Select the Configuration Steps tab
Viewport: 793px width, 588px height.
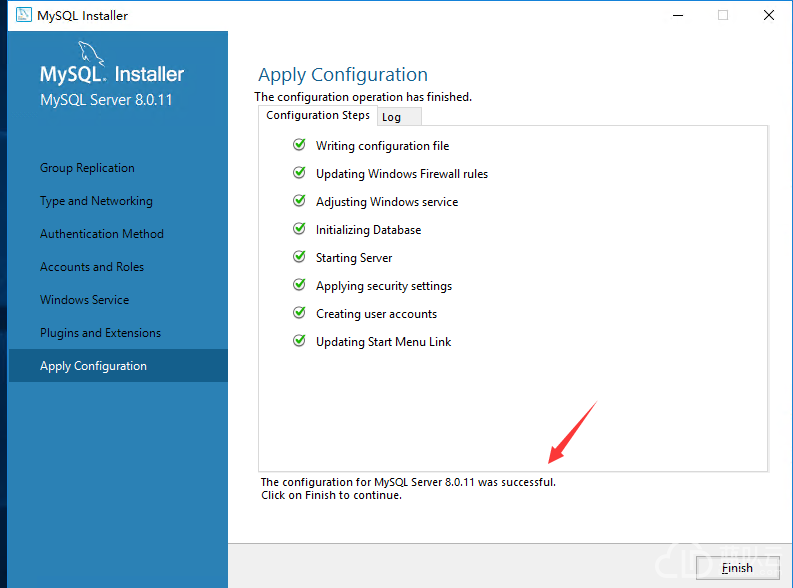[318, 115]
